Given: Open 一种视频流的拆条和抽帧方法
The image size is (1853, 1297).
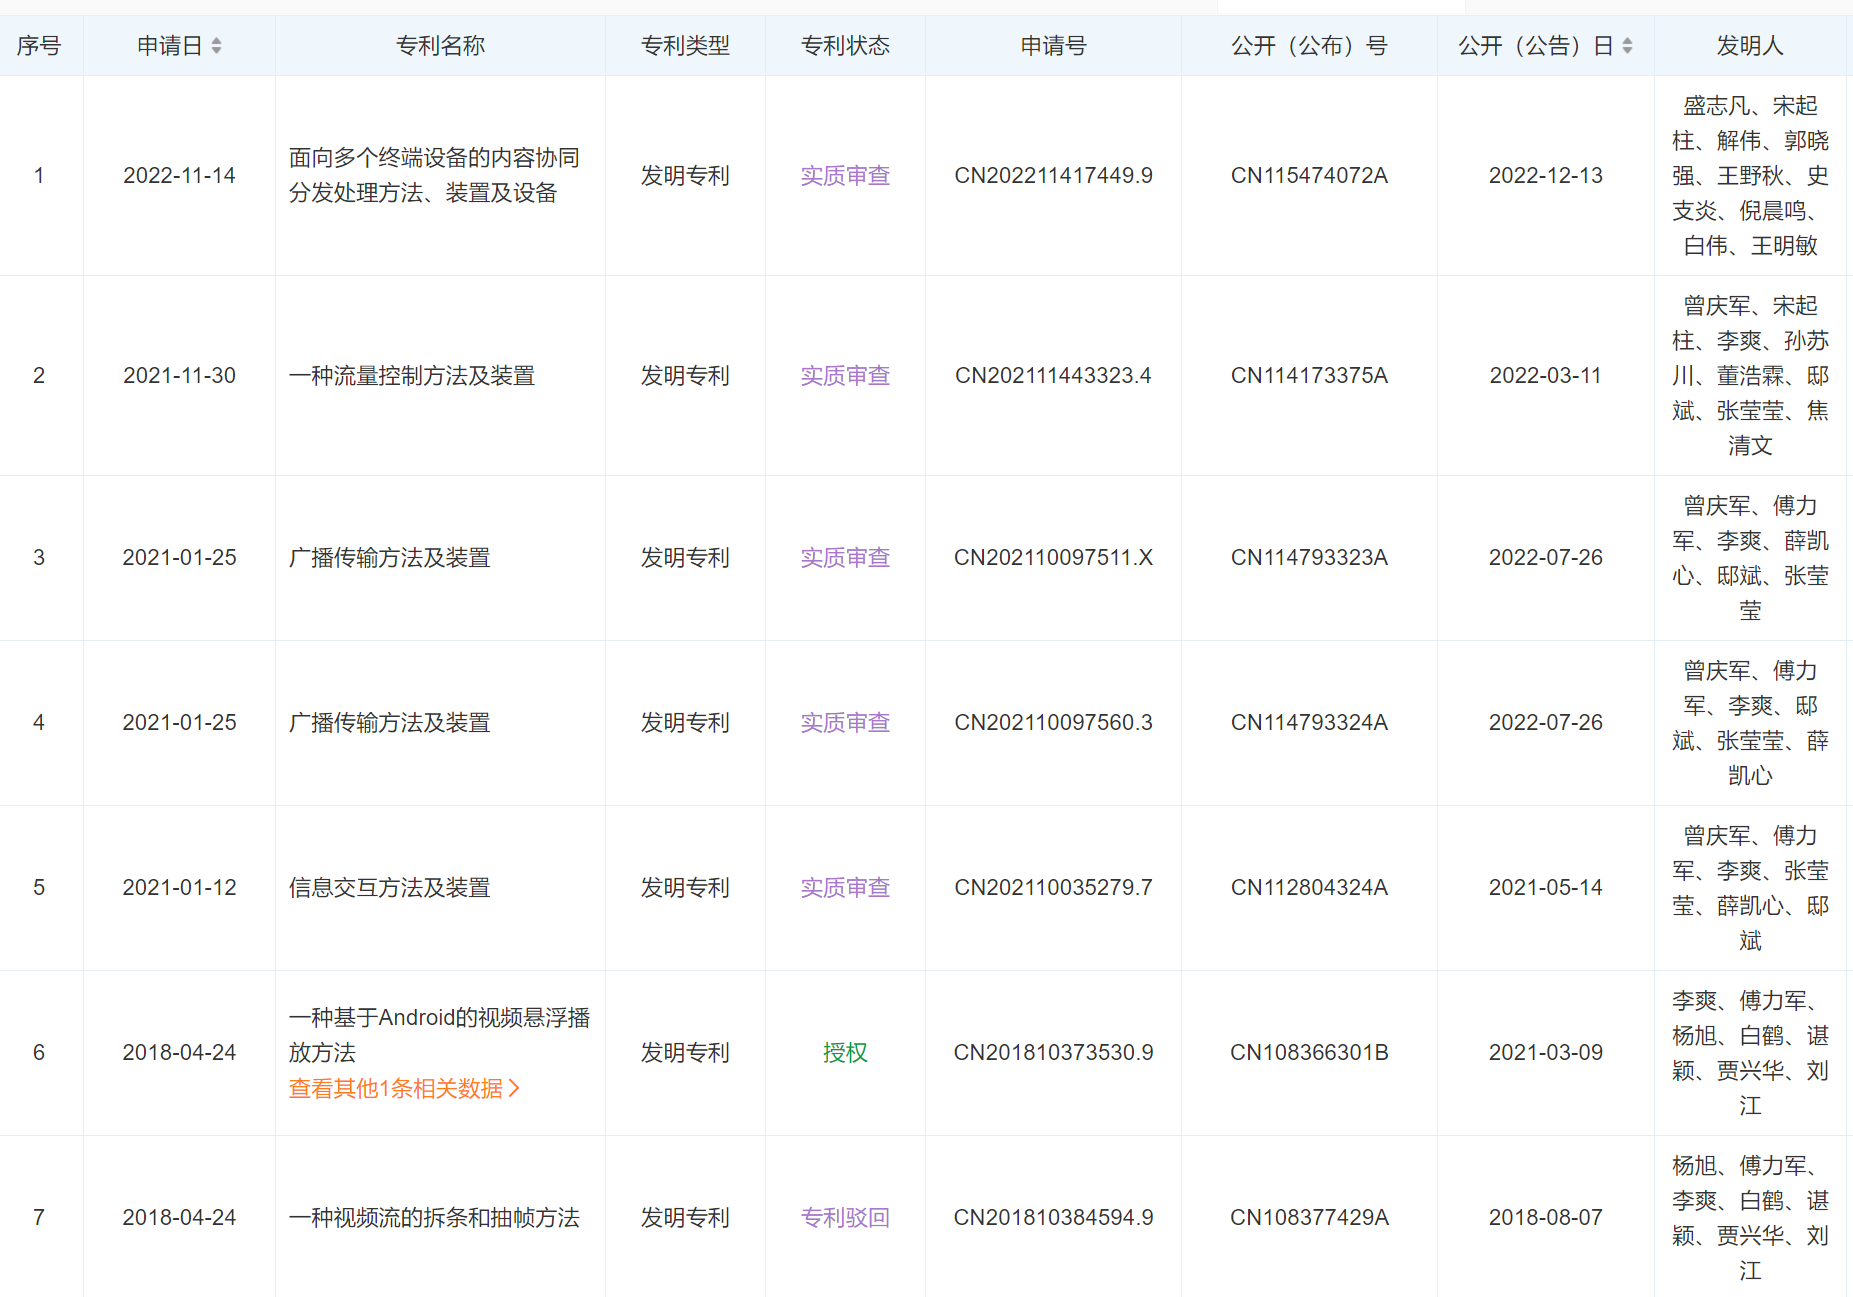Looking at the screenshot, I should [434, 1218].
